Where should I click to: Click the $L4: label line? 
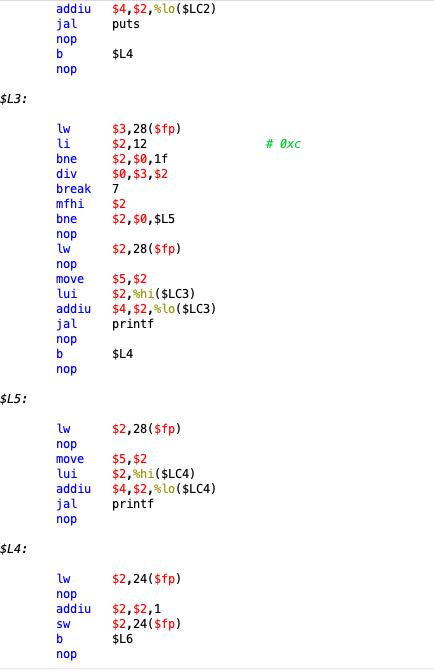point(14,549)
